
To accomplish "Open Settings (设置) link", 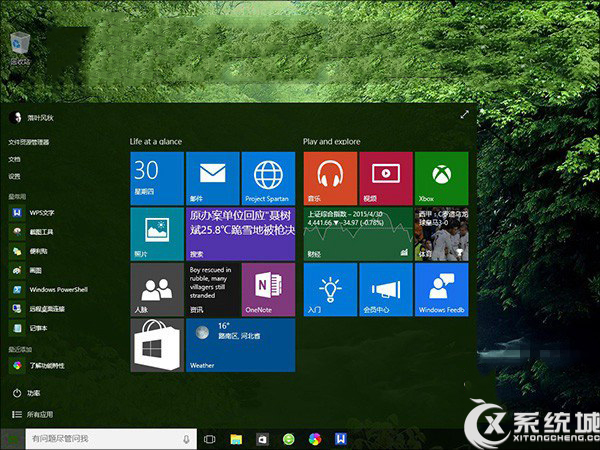I will (x=15, y=176).
